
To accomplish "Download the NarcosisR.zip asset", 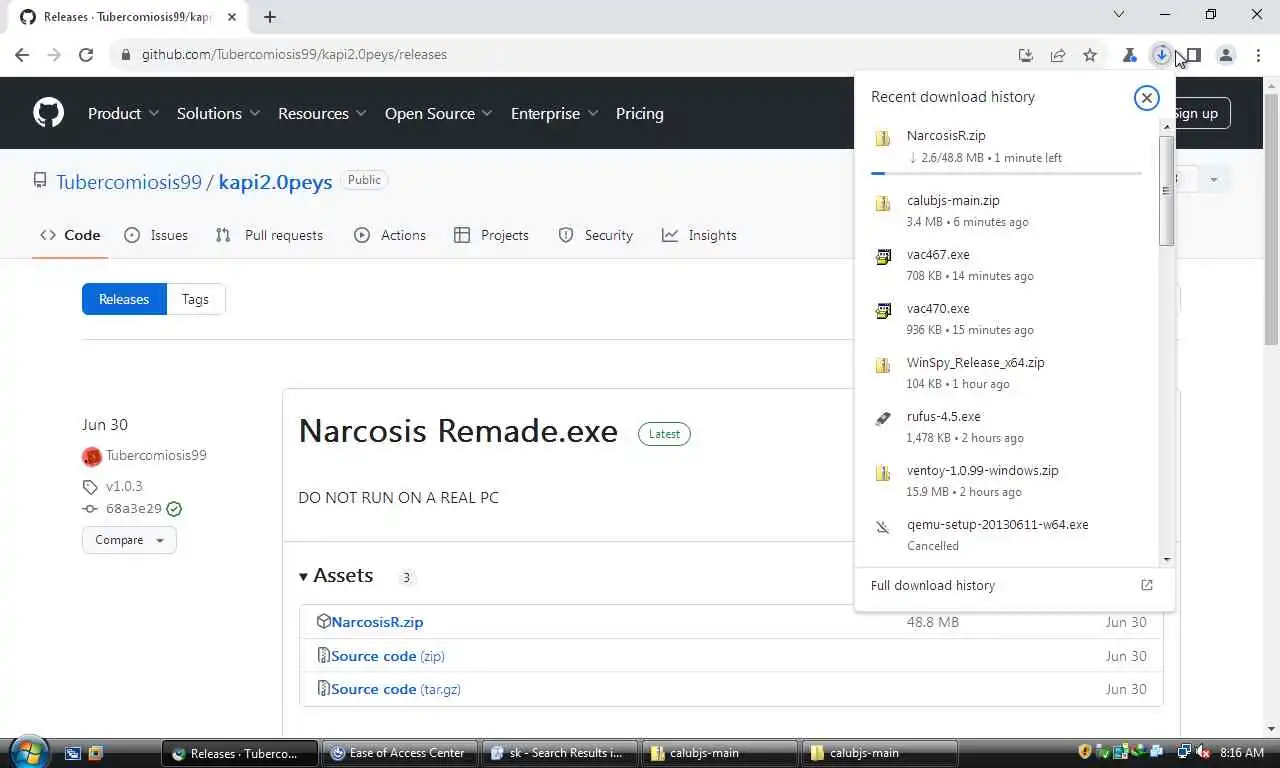I will click(x=377, y=622).
